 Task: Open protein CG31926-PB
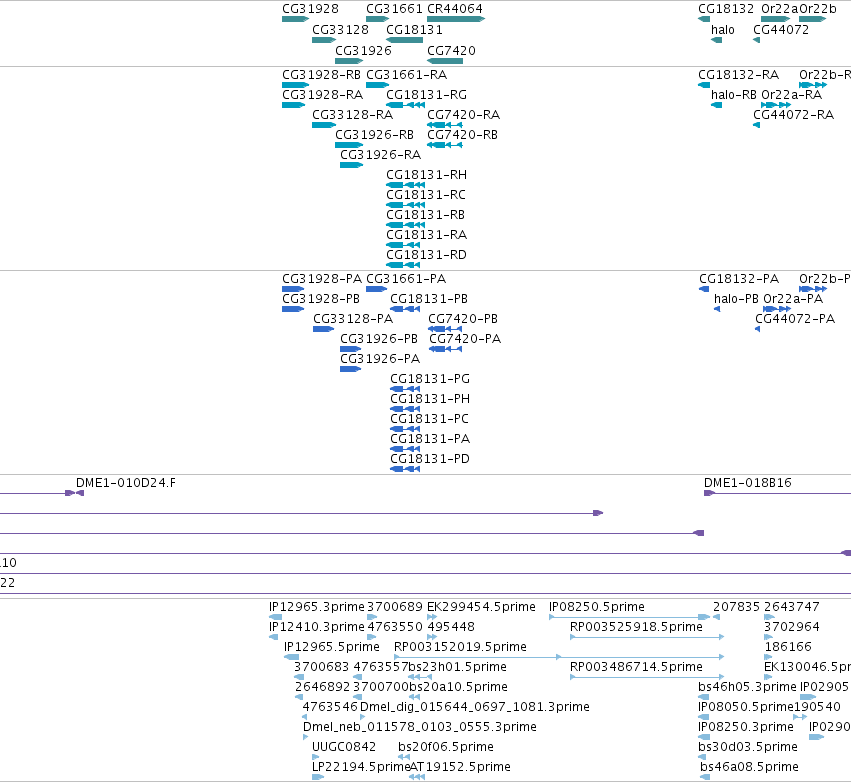(351, 349)
